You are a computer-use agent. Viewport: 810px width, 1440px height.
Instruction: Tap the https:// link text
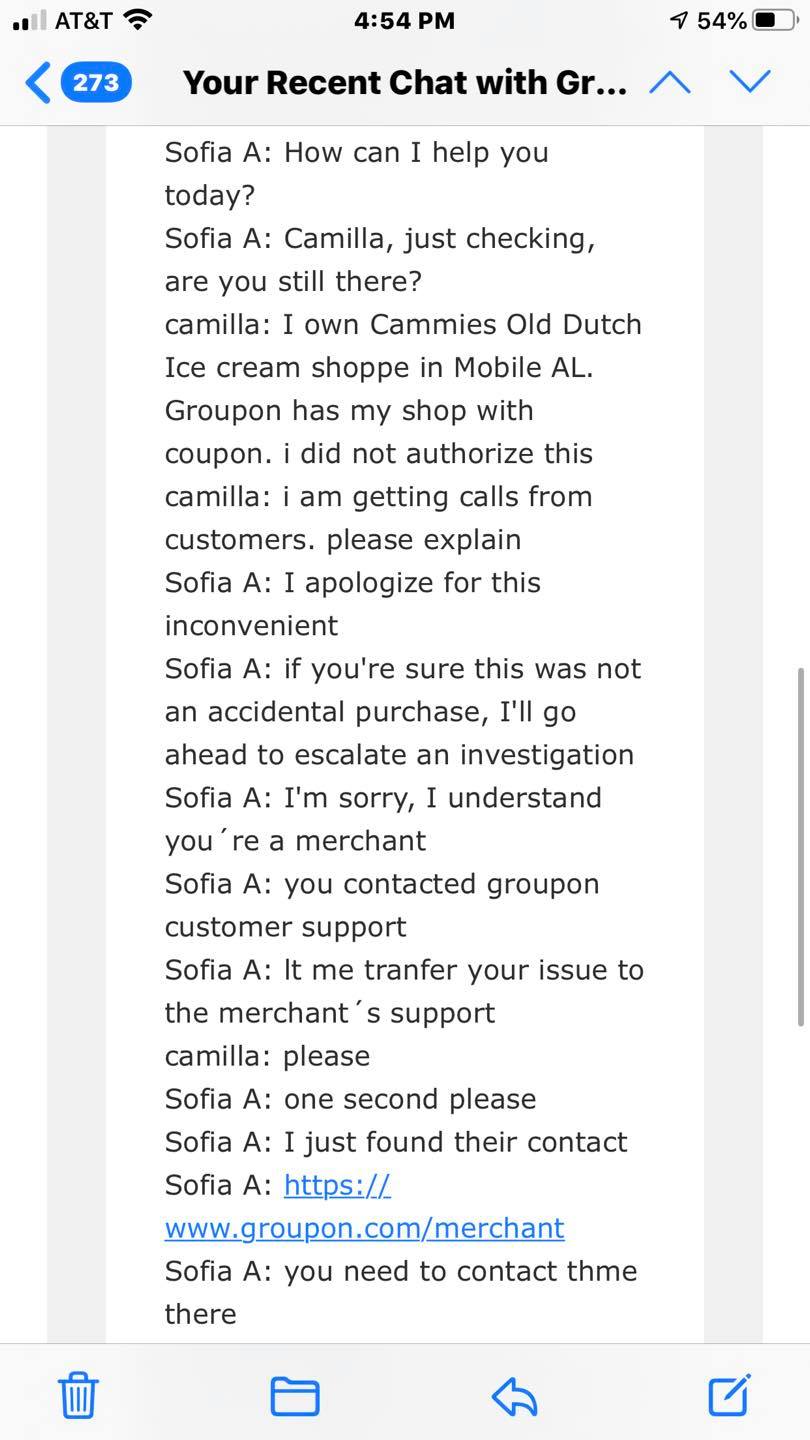tap(337, 1185)
